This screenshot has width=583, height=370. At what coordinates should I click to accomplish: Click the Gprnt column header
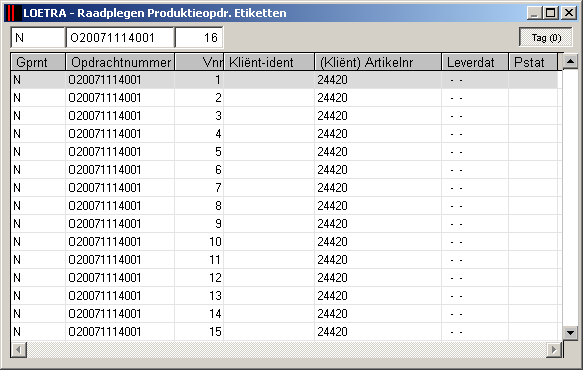38,62
